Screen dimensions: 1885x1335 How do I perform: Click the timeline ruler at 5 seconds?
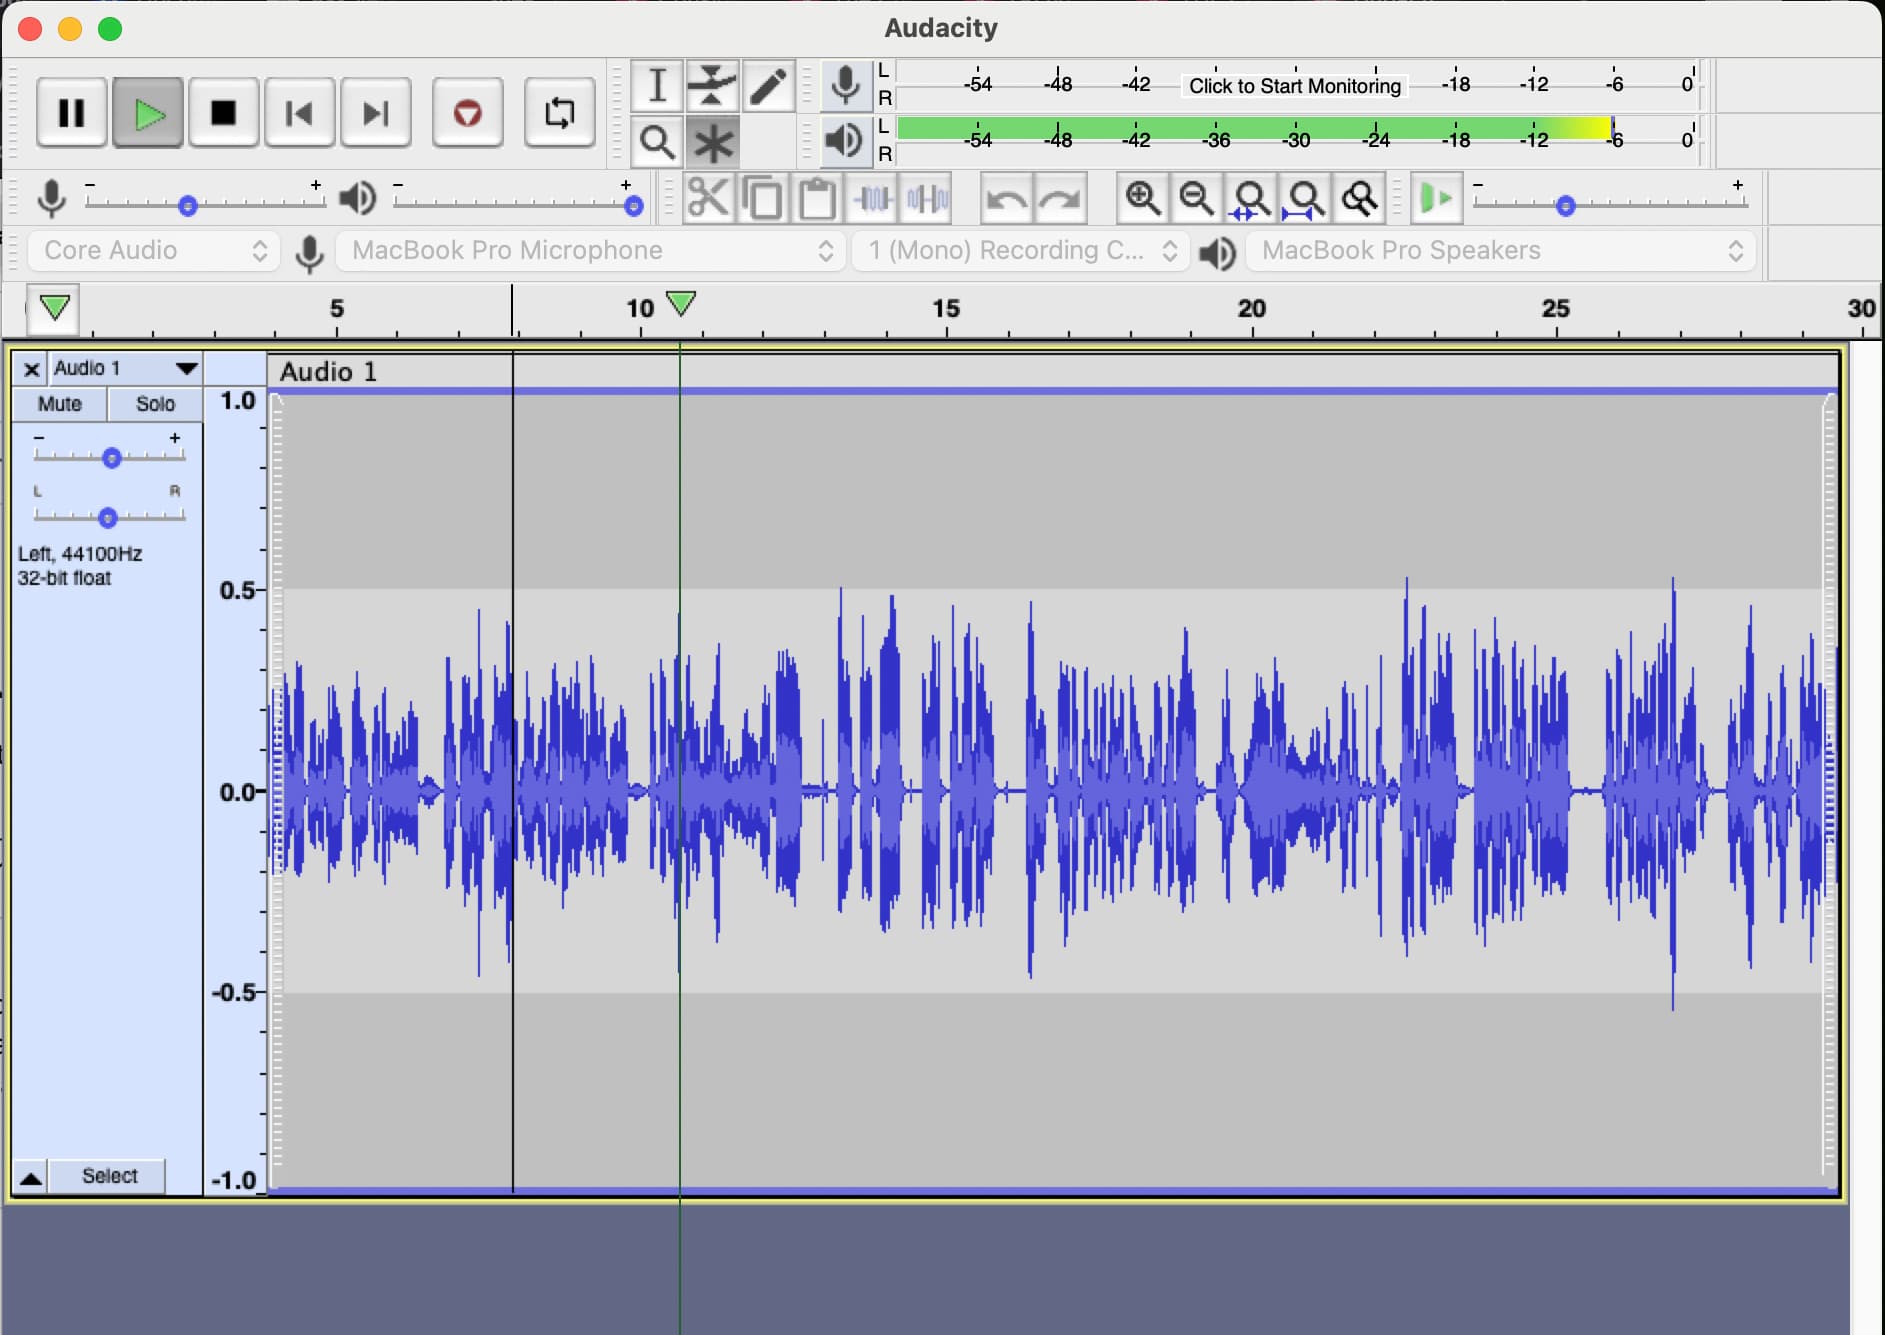coord(337,308)
